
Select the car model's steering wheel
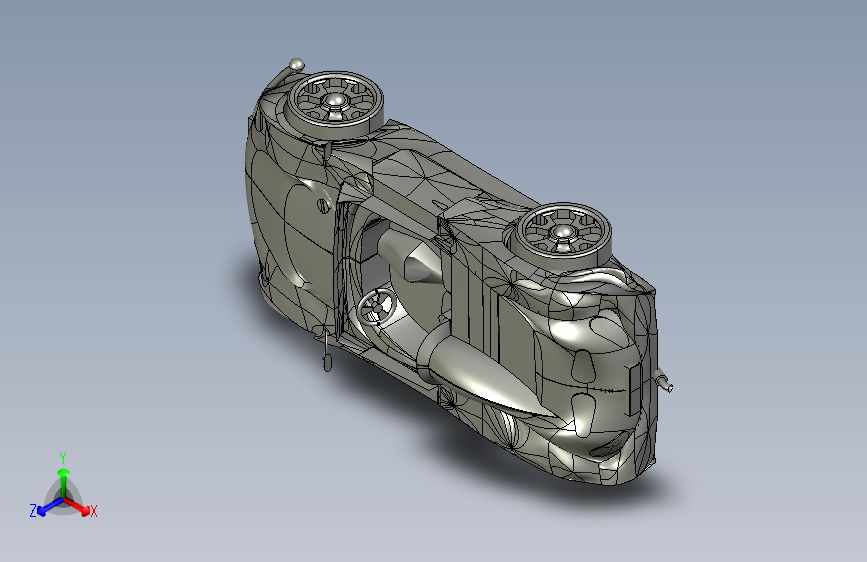point(376,308)
